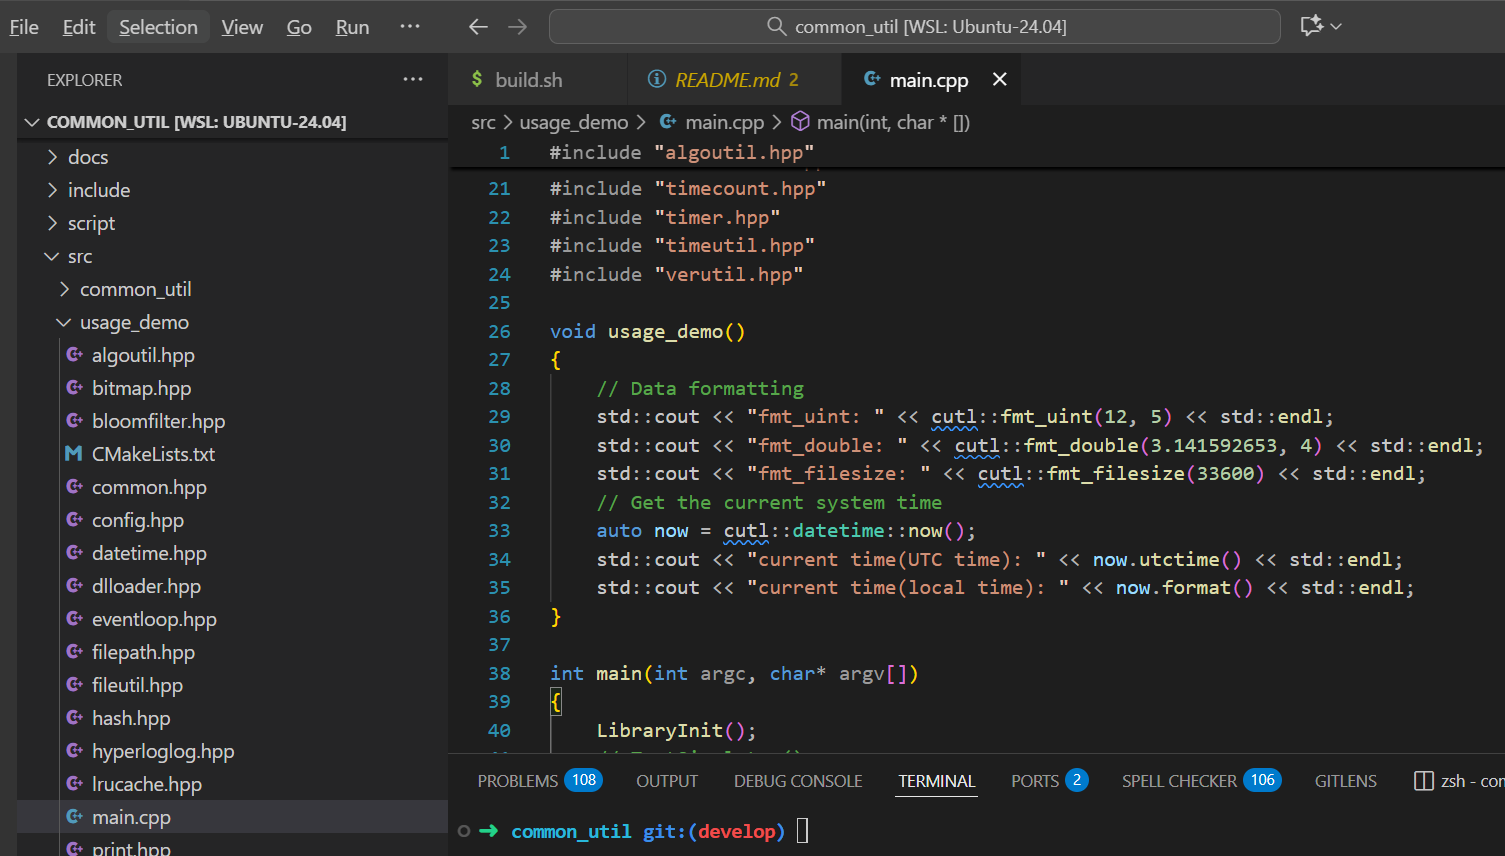This screenshot has height=856, width=1505.
Task: Open the Selection menu
Action: (x=158, y=27)
